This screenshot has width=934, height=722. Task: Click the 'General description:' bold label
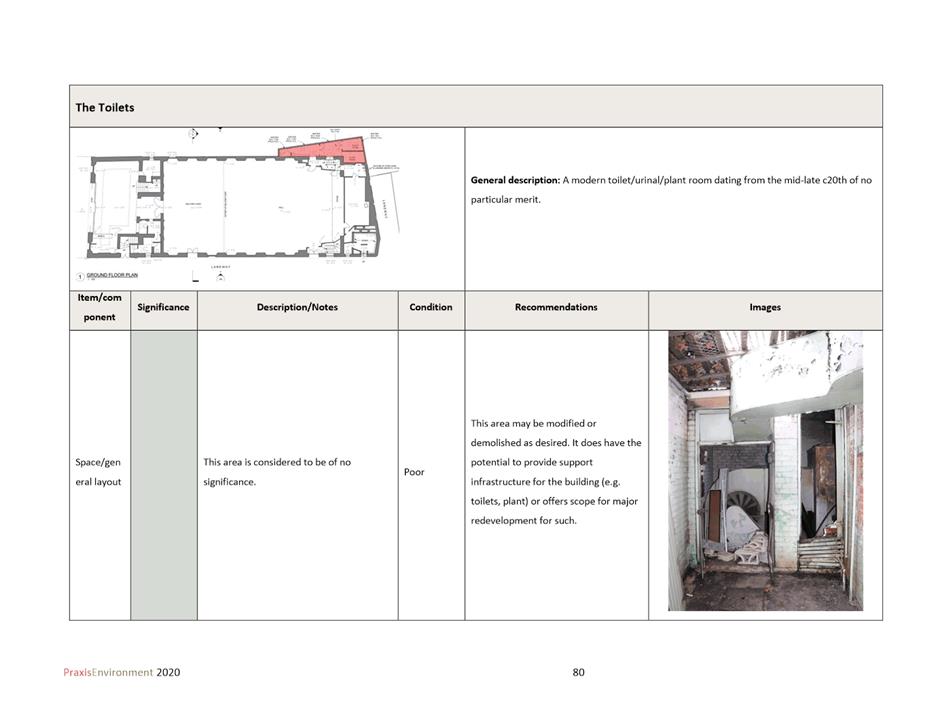(x=515, y=180)
